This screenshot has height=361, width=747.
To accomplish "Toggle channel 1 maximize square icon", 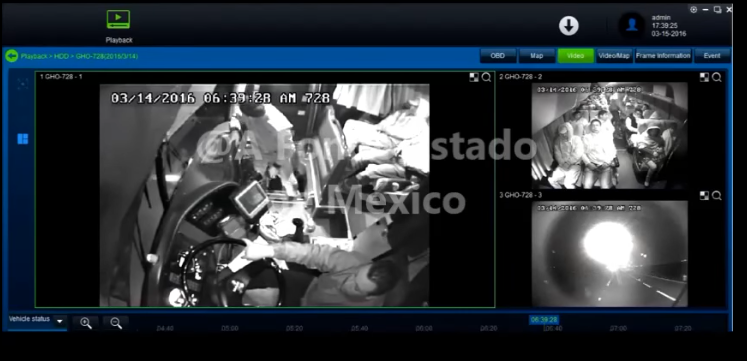I will (x=474, y=77).
